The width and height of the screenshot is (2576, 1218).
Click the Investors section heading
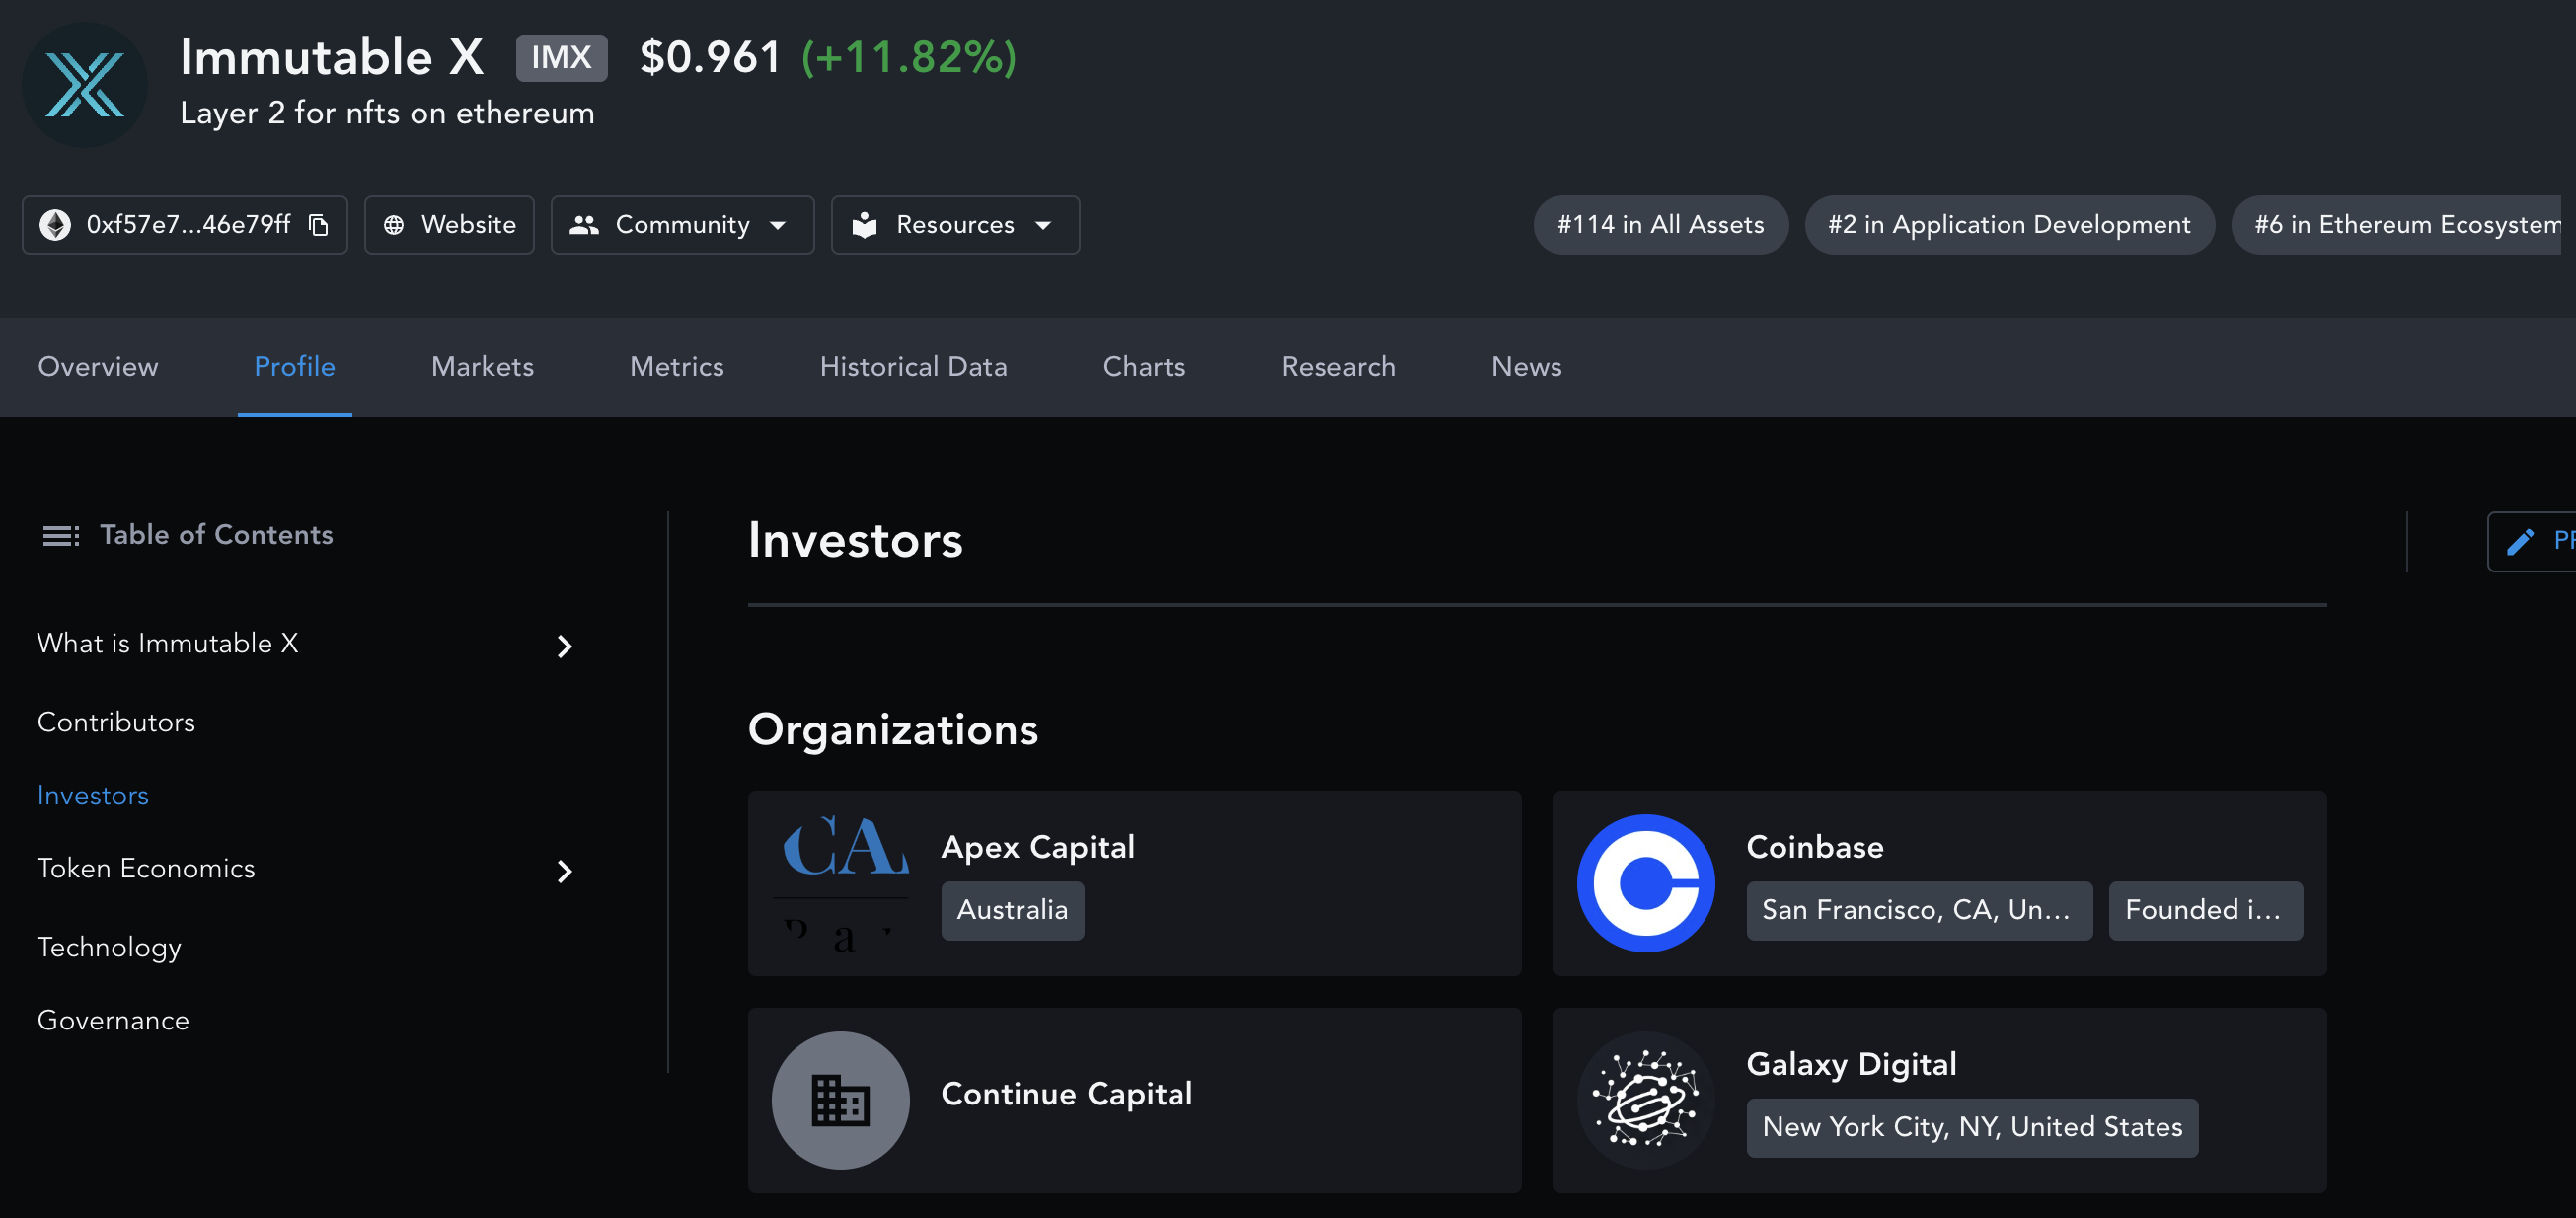[x=855, y=540]
